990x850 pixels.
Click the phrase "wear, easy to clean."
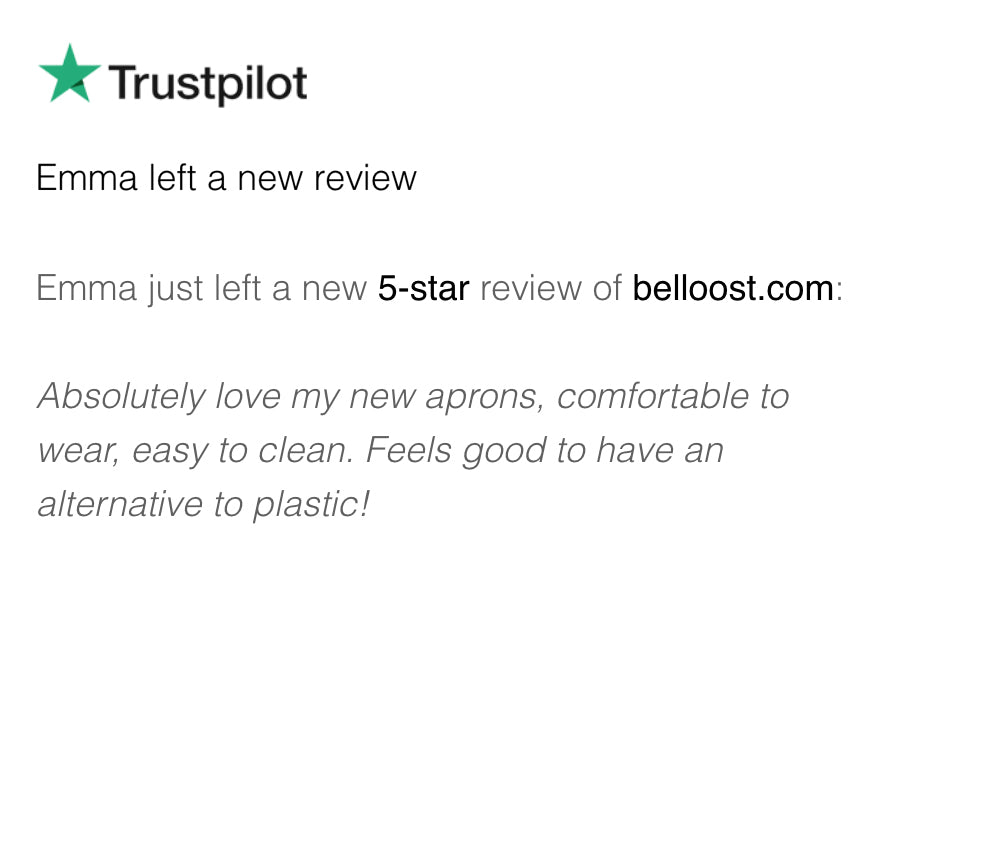click(196, 451)
